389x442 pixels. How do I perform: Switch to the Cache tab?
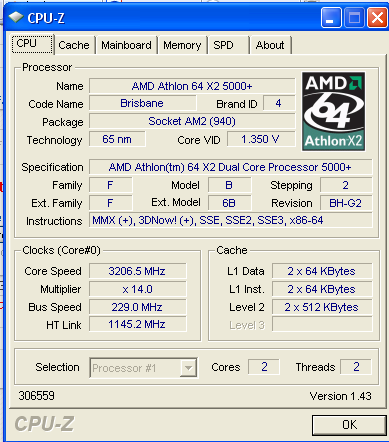click(x=74, y=45)
